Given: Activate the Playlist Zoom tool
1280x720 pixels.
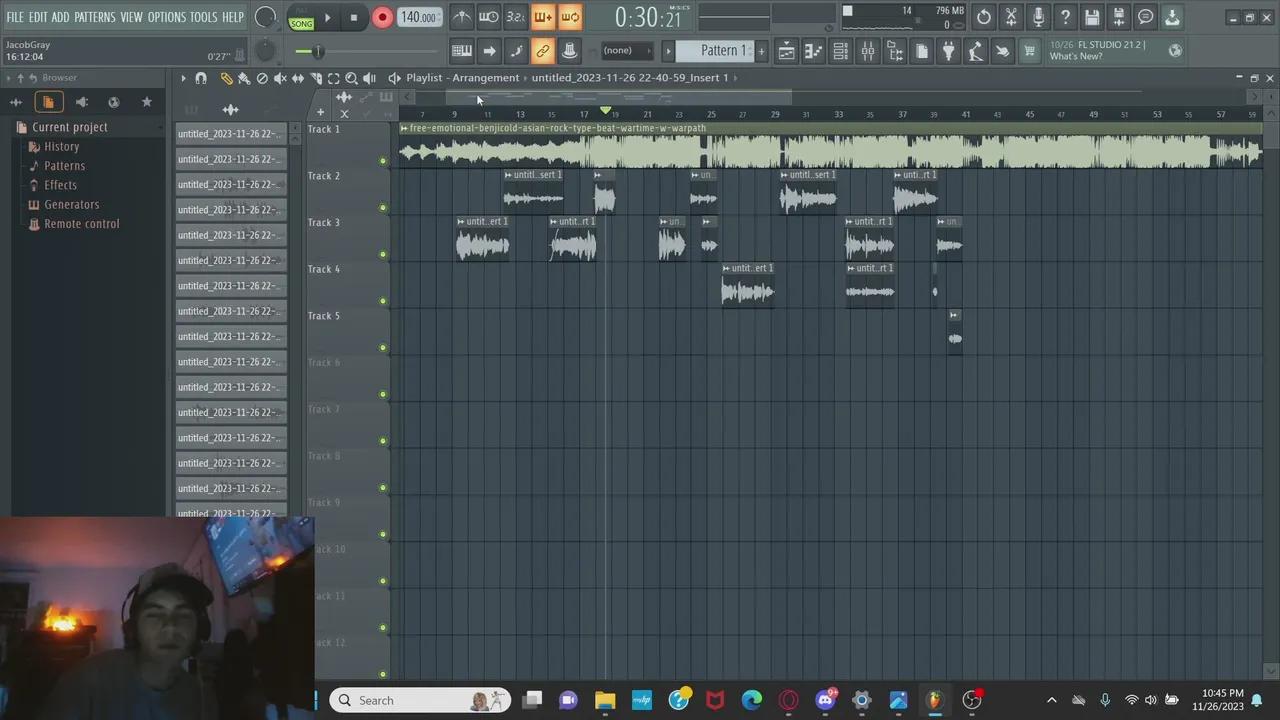Looking at the screenshot, I should pyautogui.click(x=352, y=78).
